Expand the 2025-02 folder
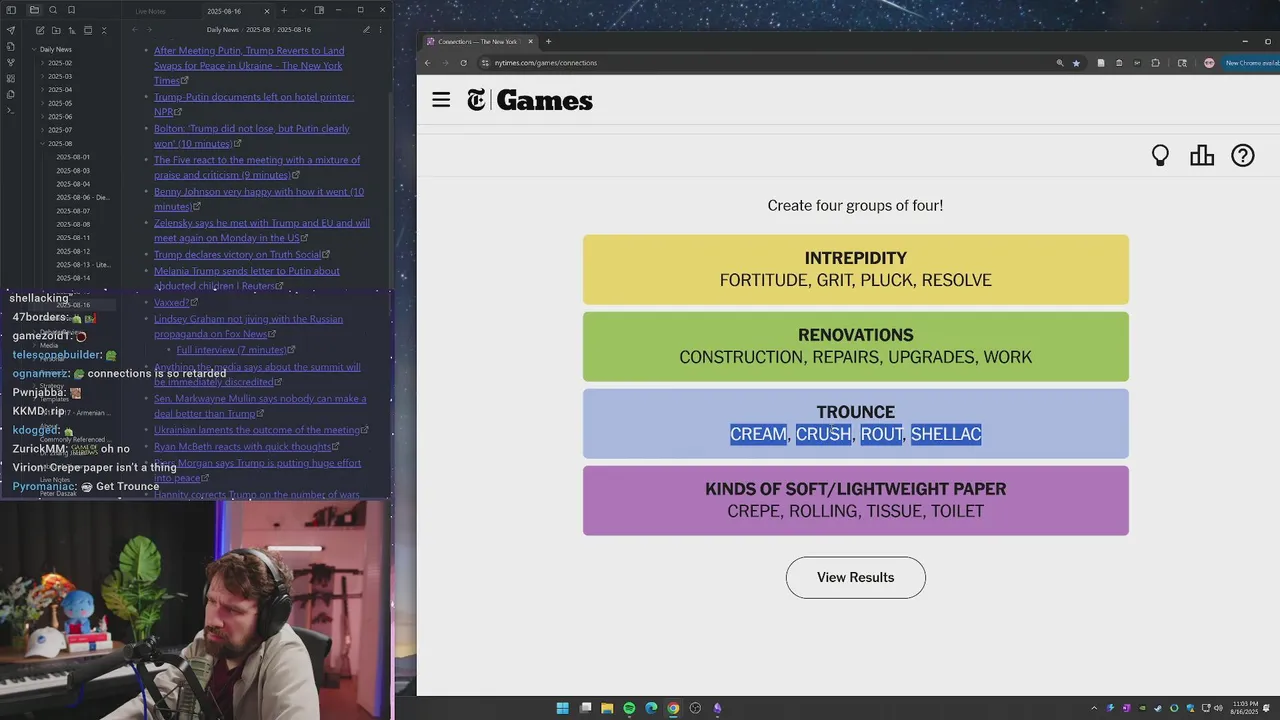 pos(60,63)
